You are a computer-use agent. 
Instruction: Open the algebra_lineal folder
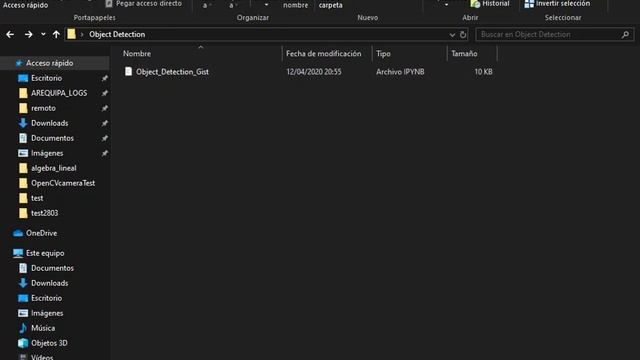click(x=53, y=168)
